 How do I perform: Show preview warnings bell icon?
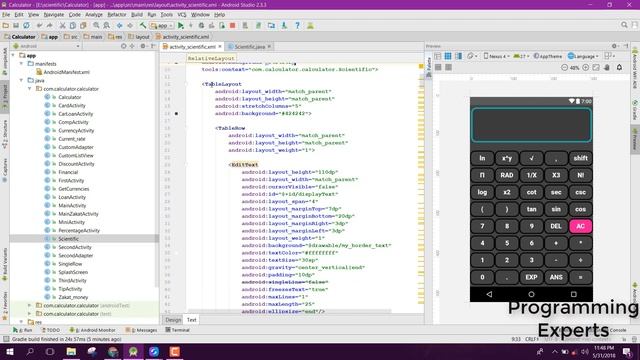[619, 67]
